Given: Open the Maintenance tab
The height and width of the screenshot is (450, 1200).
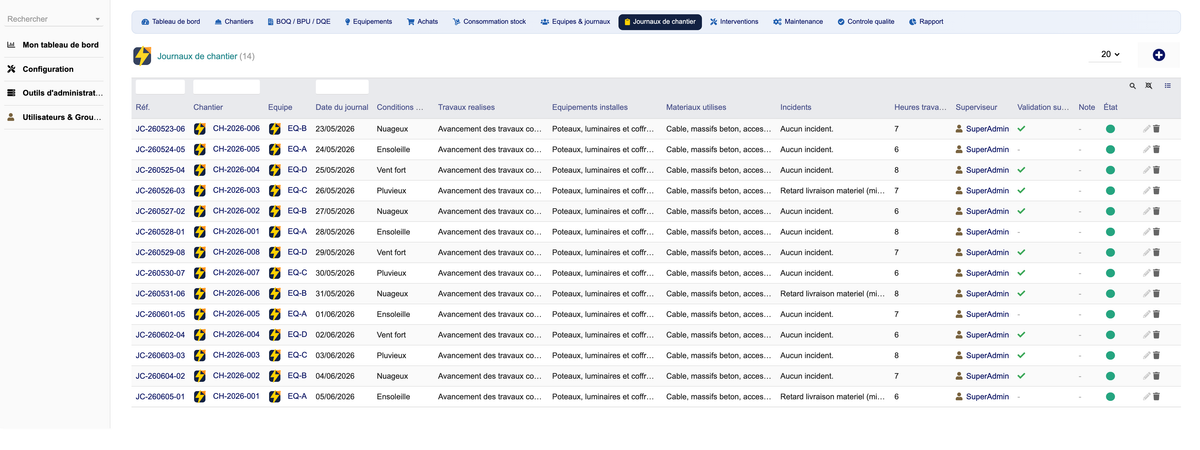Looking at the screenshot, I should tap(798, 22).
